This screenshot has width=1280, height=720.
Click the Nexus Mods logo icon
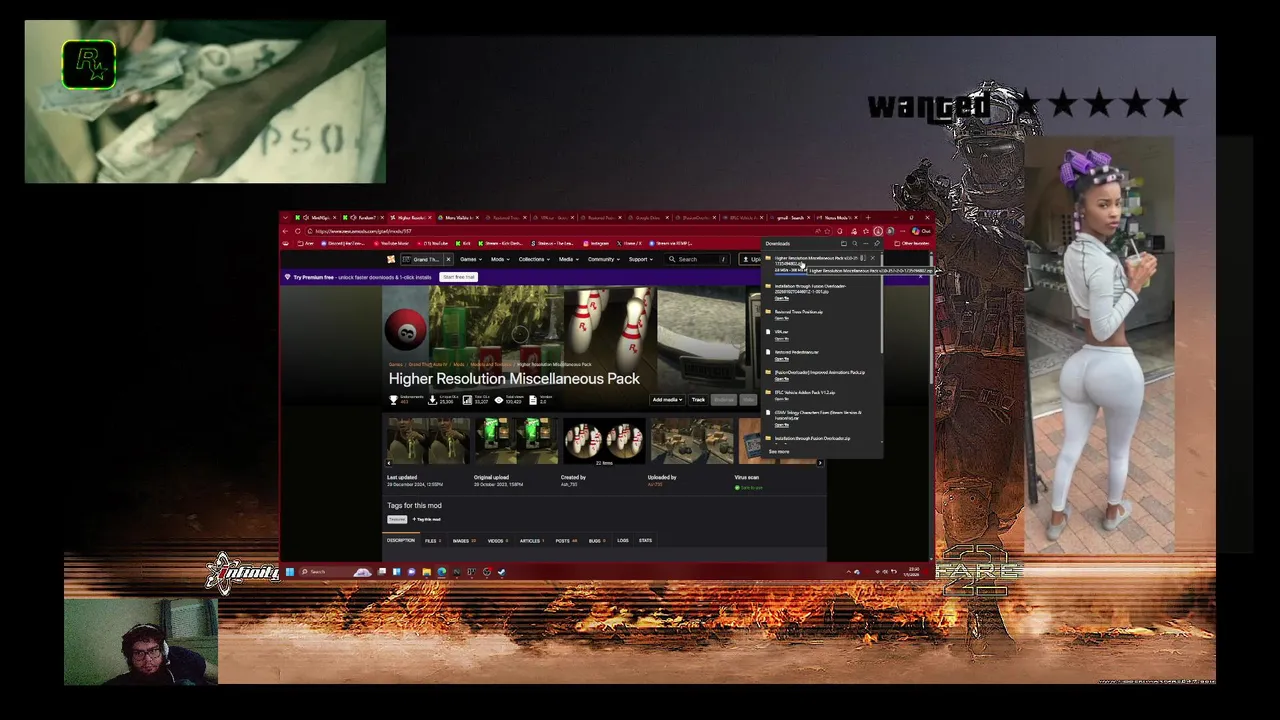[391, 259]
